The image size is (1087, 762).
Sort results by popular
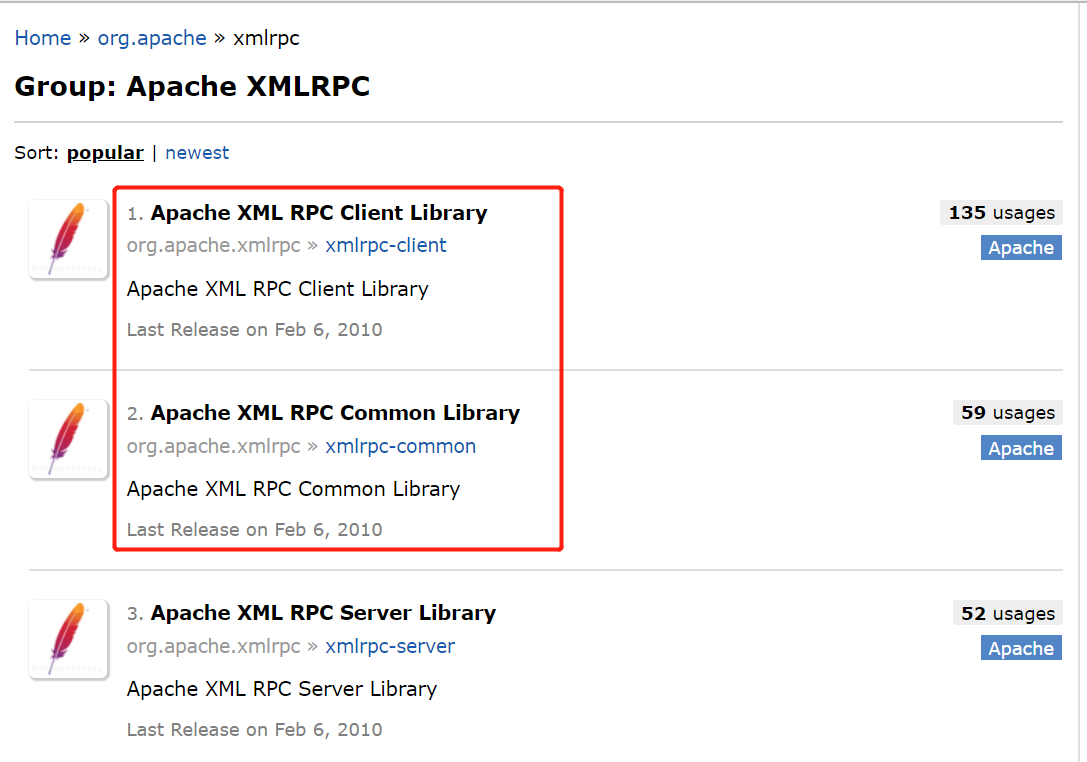[105, 153]
